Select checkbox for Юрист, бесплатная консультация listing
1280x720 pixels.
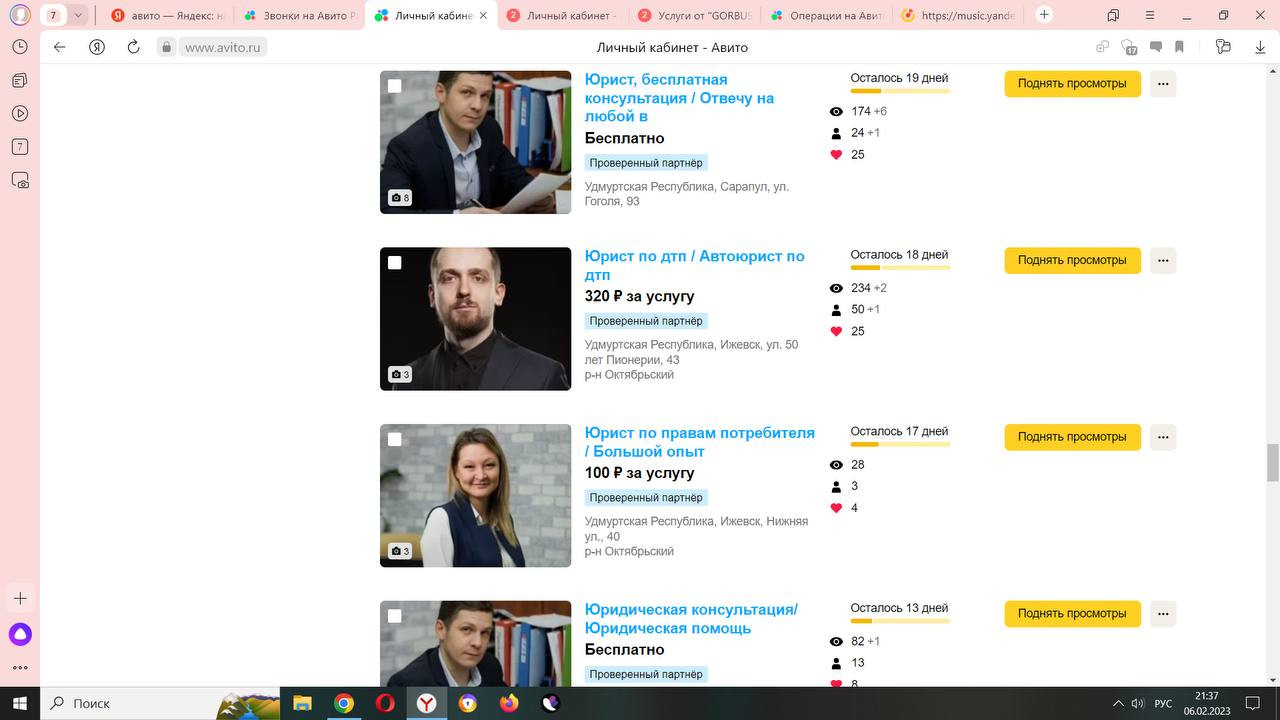(394, 86)
